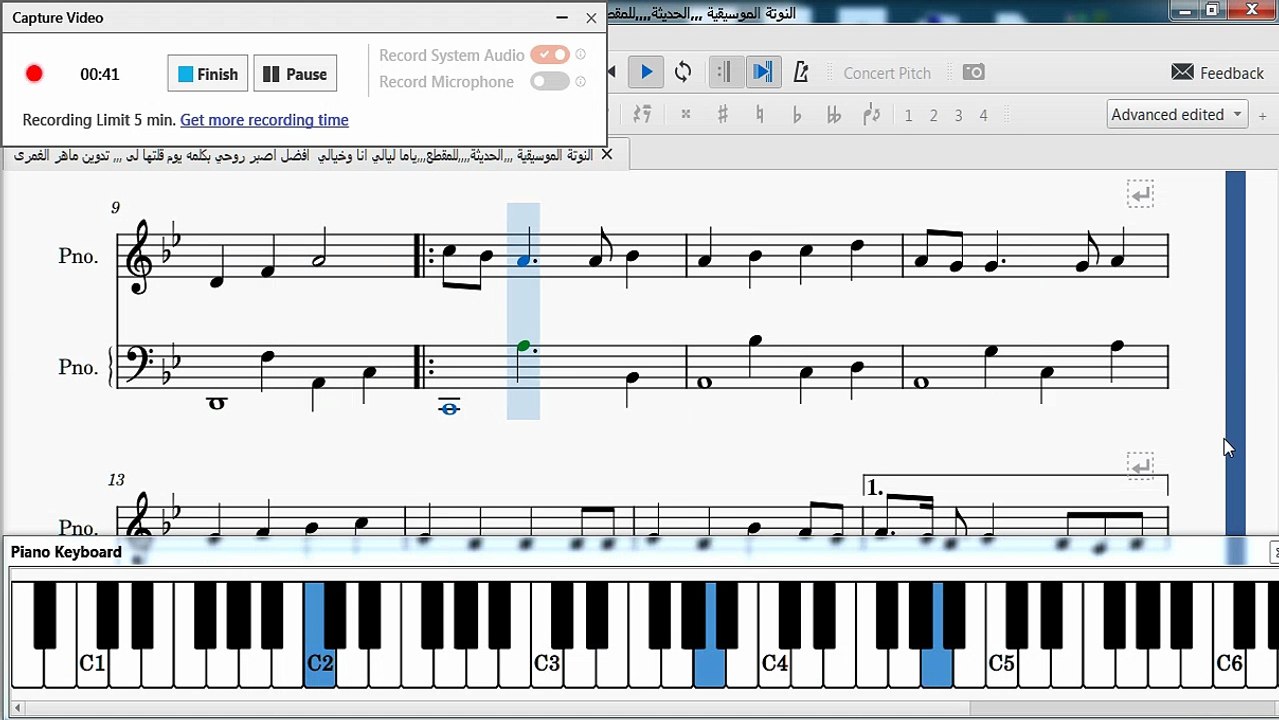The width and height of the screenshot is (1279, 720).
Task: Click the top staff Pno. instrument label
Action: point(78,256)
